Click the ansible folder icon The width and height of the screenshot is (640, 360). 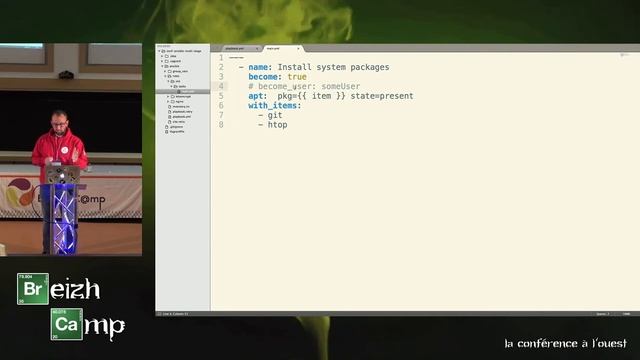tap(166, 66)
